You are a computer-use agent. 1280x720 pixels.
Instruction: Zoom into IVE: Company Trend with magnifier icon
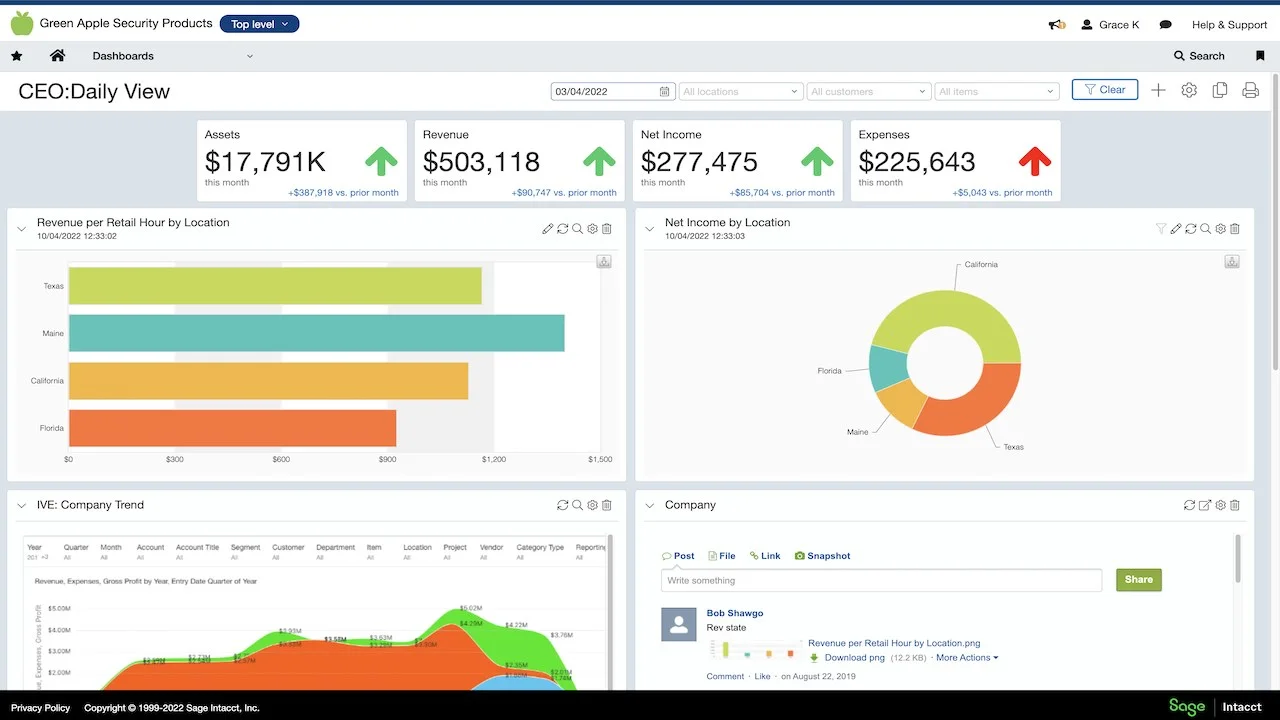(x=577, y=505)
